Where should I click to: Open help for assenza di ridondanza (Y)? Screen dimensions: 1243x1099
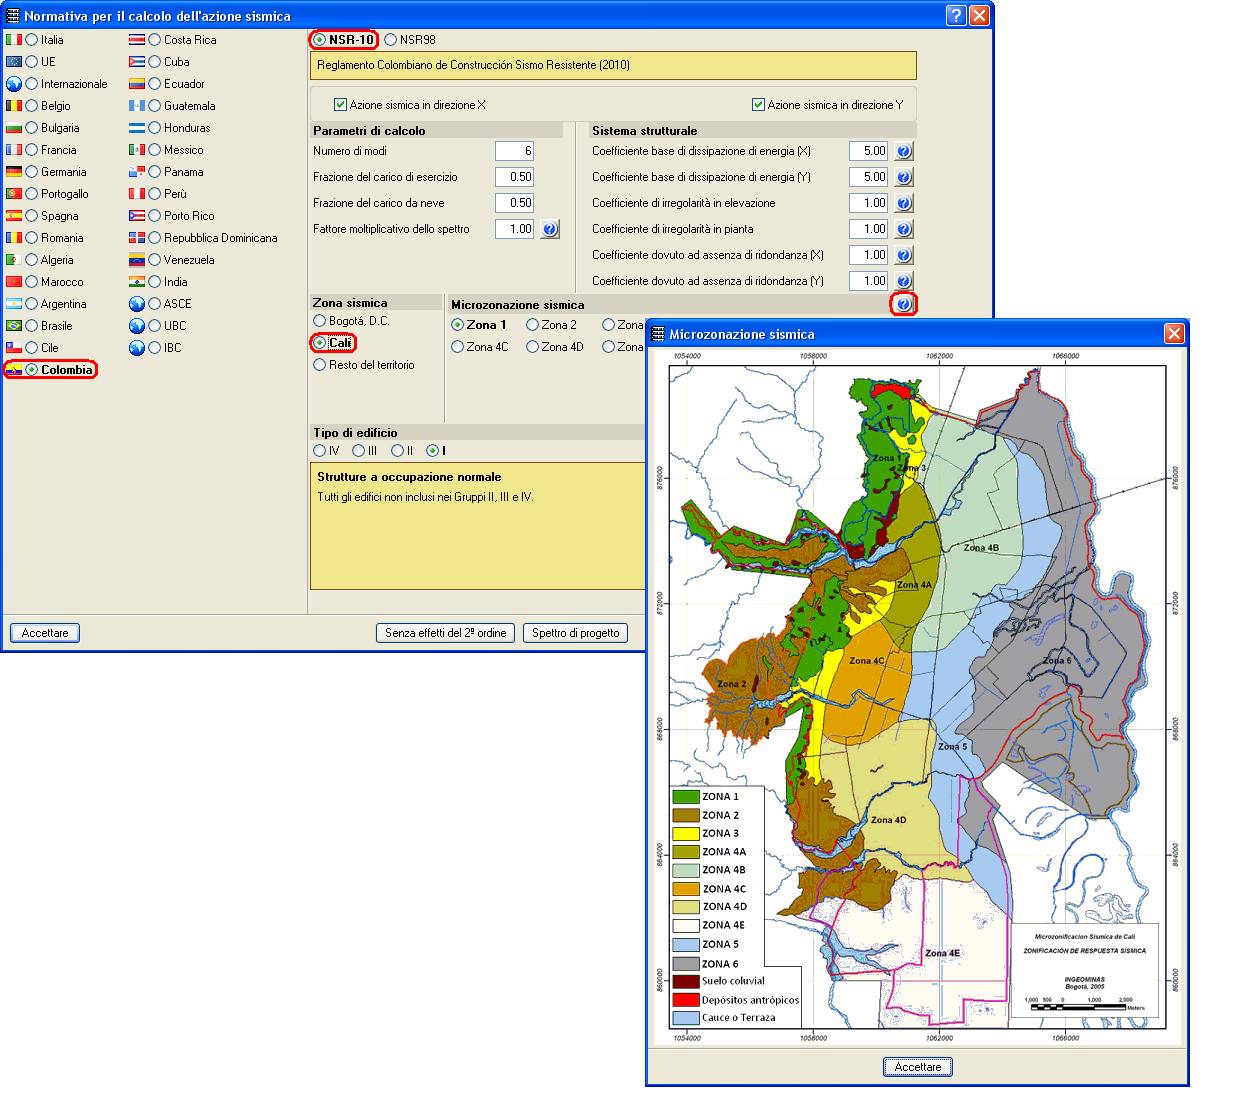(x=903, y=281)
